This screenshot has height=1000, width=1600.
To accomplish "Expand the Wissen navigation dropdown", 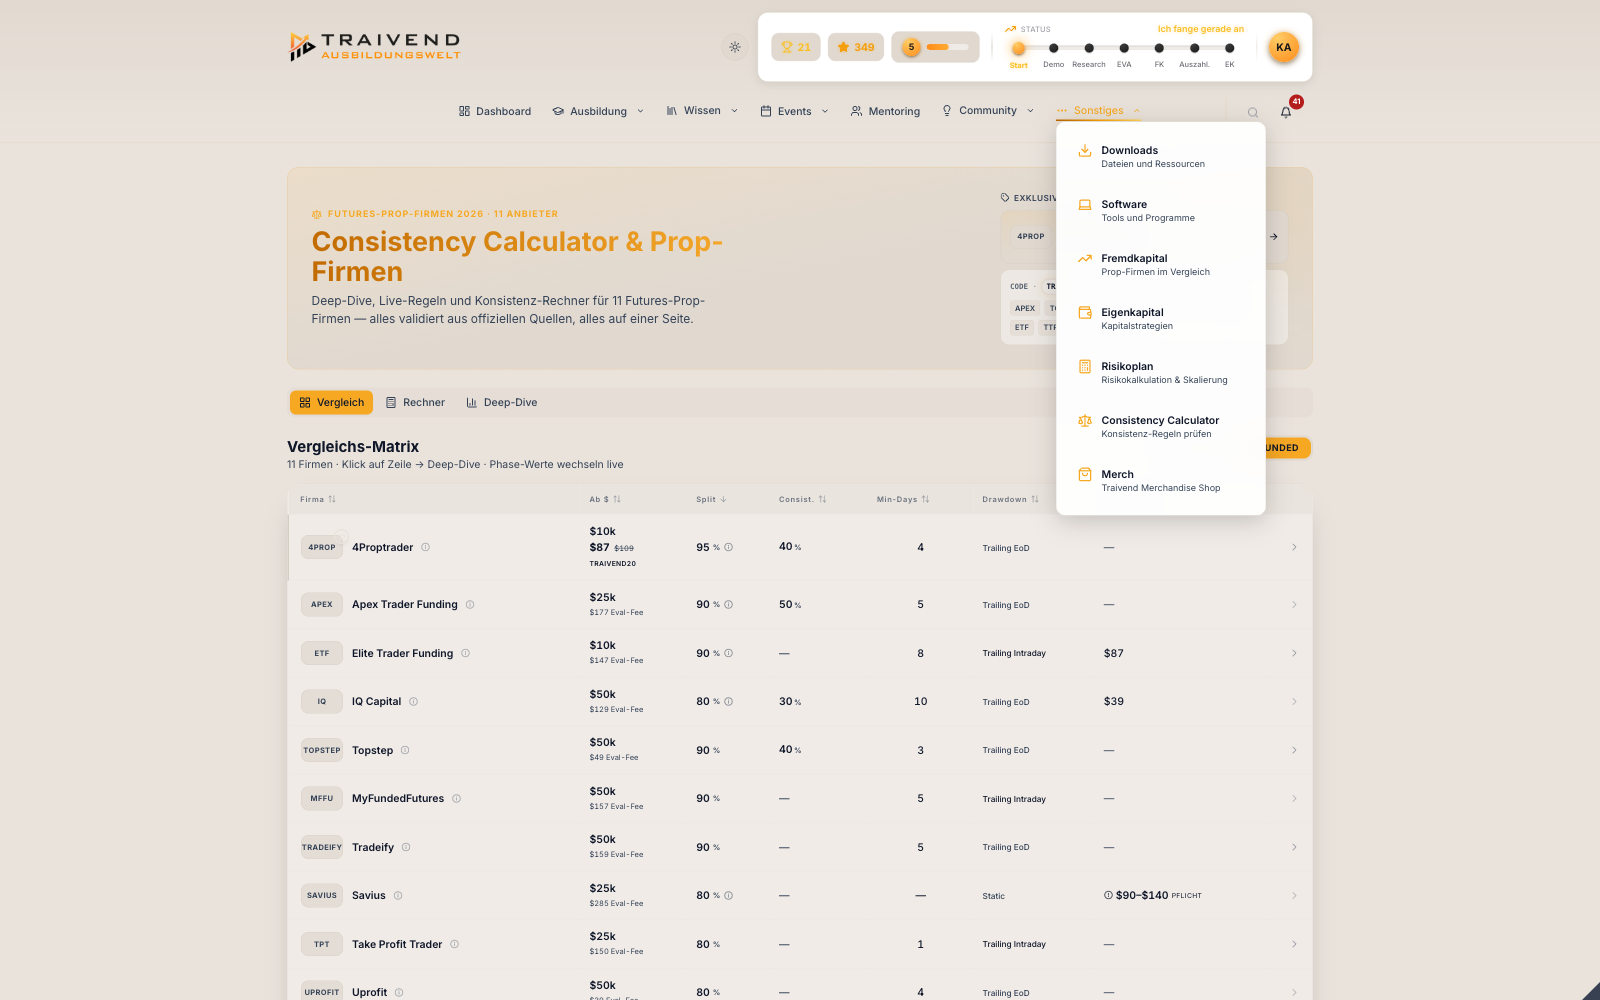I will (x=702, y=111).
